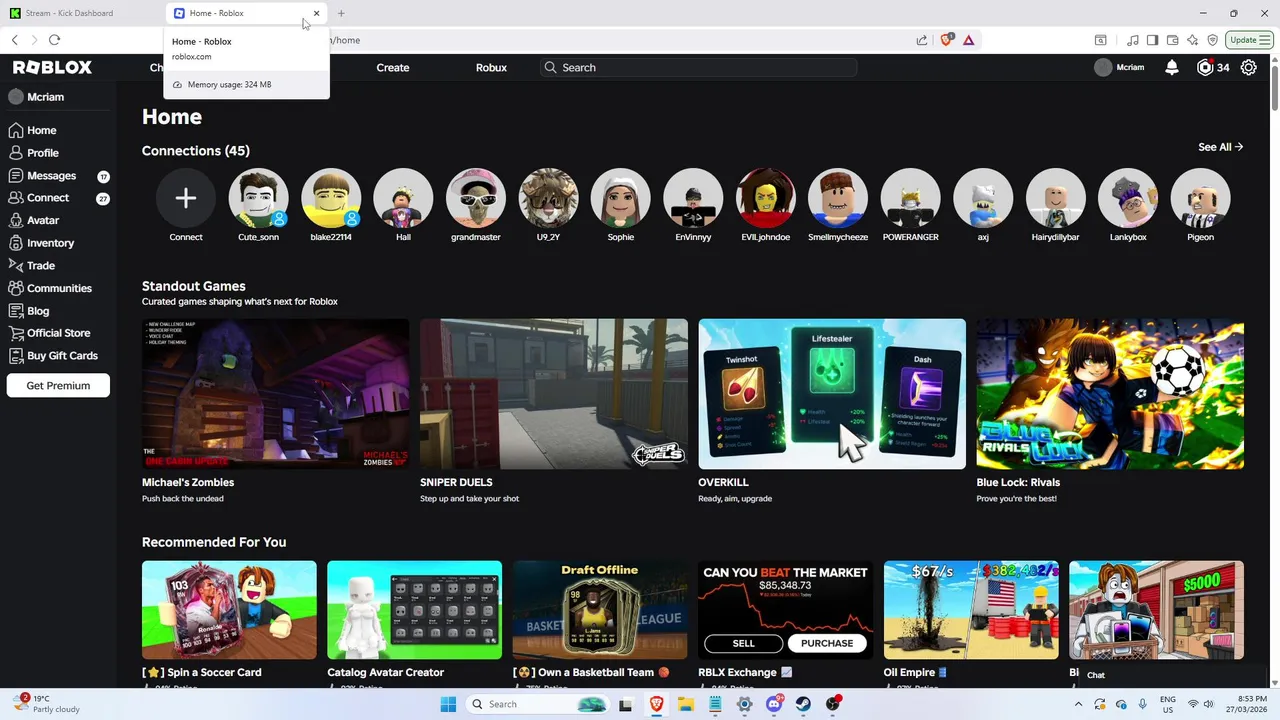The image size is (1280, 720).
Task: Open connection Cute_sonn avatar
Action: click(258, 198)
